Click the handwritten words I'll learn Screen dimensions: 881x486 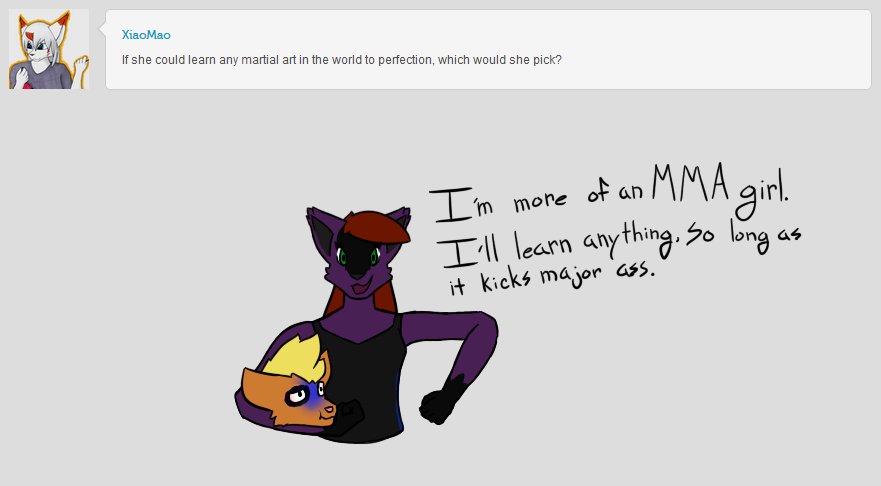[503, 248]
